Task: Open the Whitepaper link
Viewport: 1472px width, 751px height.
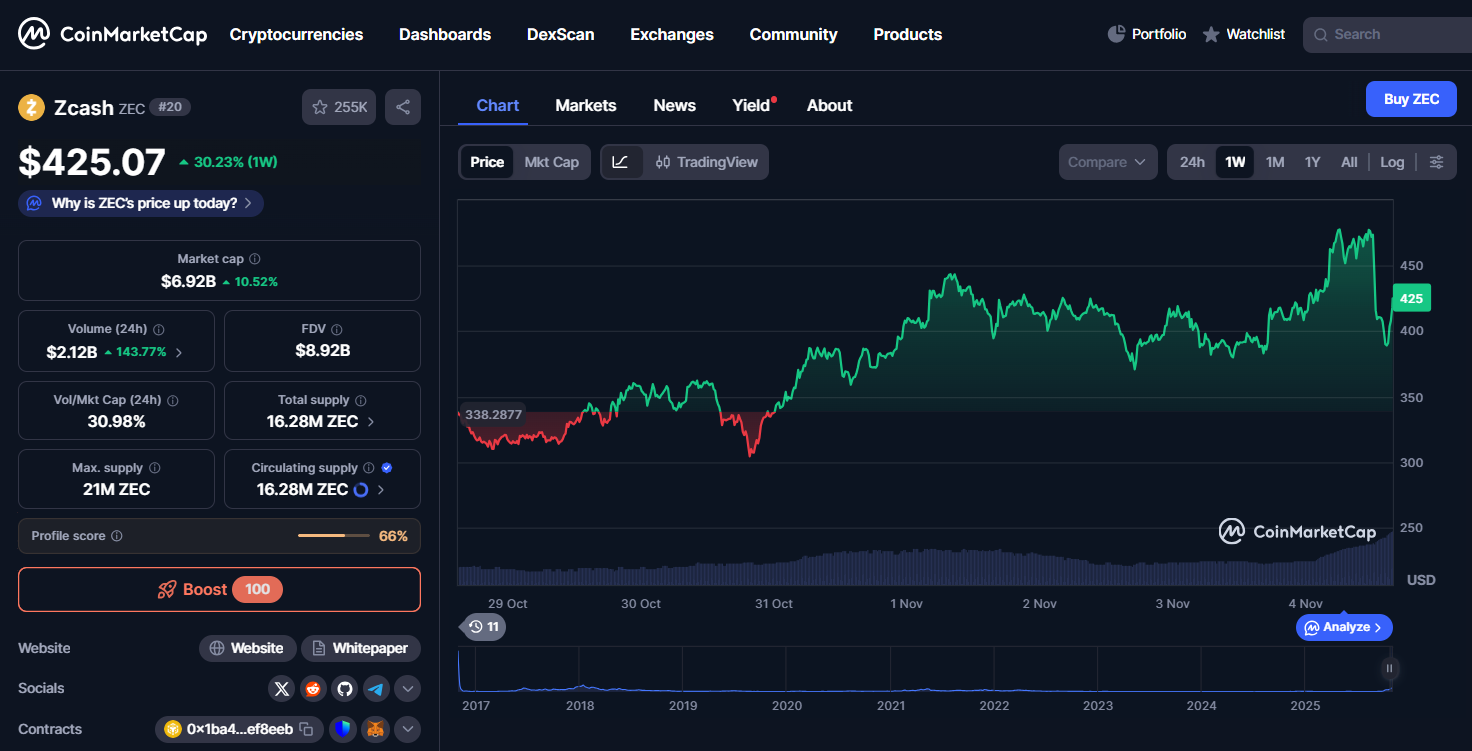Action: click(360, 648)
